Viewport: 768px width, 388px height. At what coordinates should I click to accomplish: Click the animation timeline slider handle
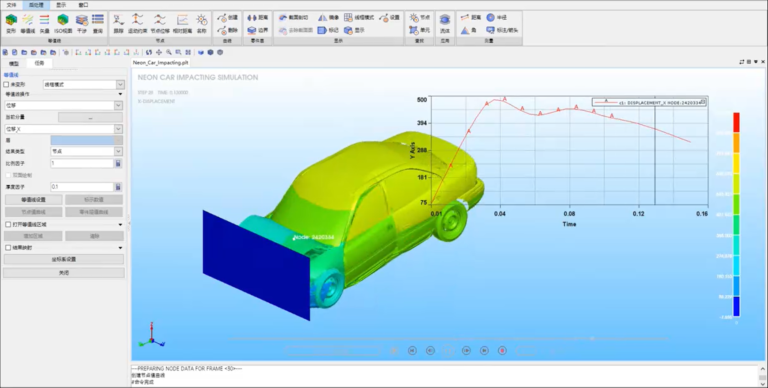[593, 338]
